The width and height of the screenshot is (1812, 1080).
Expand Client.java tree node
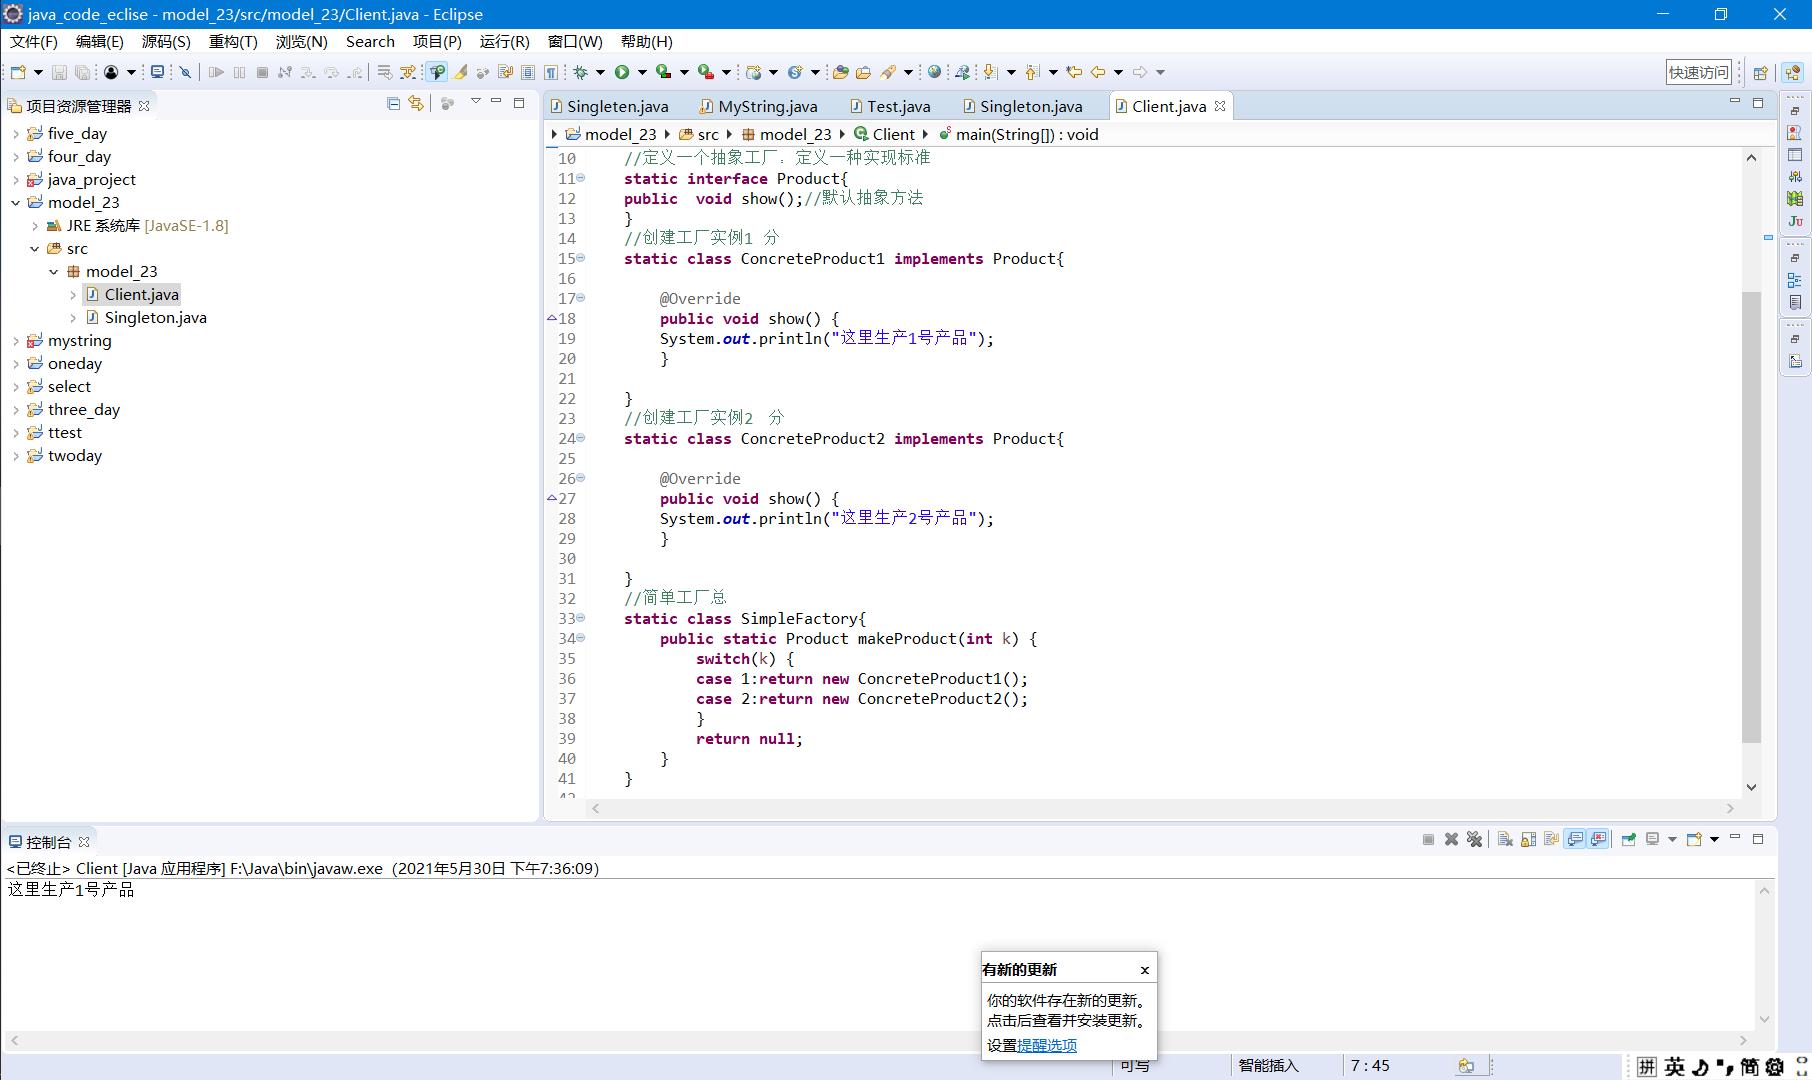(73, 295)
